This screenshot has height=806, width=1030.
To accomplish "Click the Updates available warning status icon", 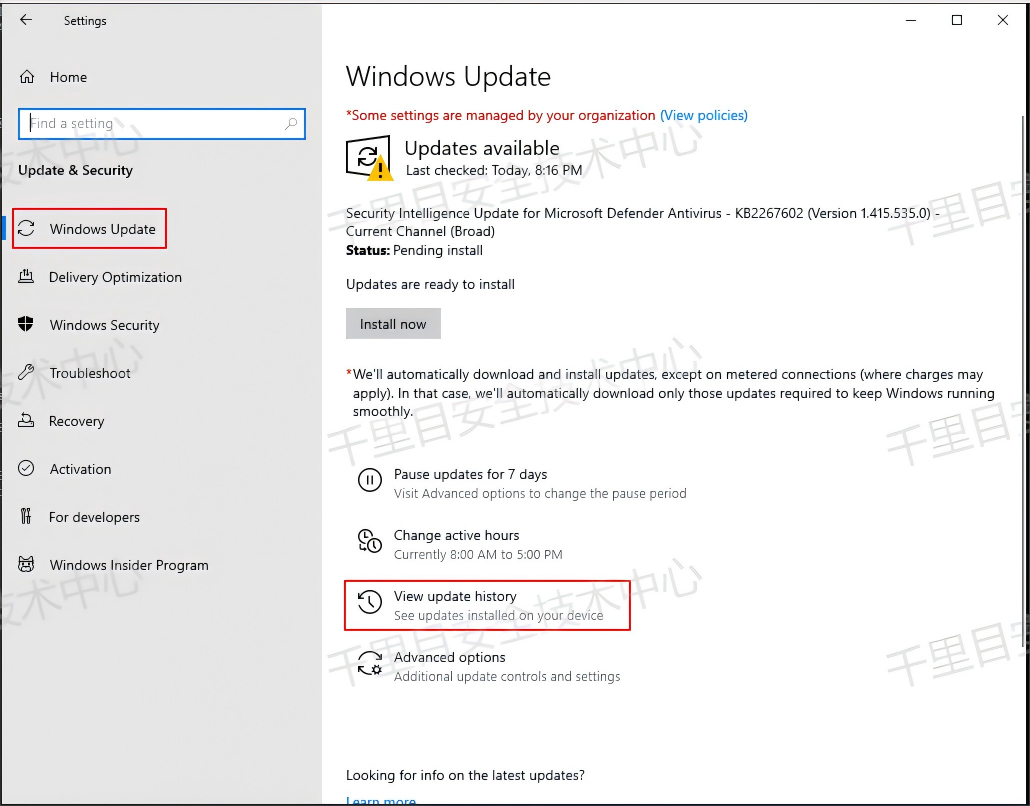I will [x=369, y=158].
